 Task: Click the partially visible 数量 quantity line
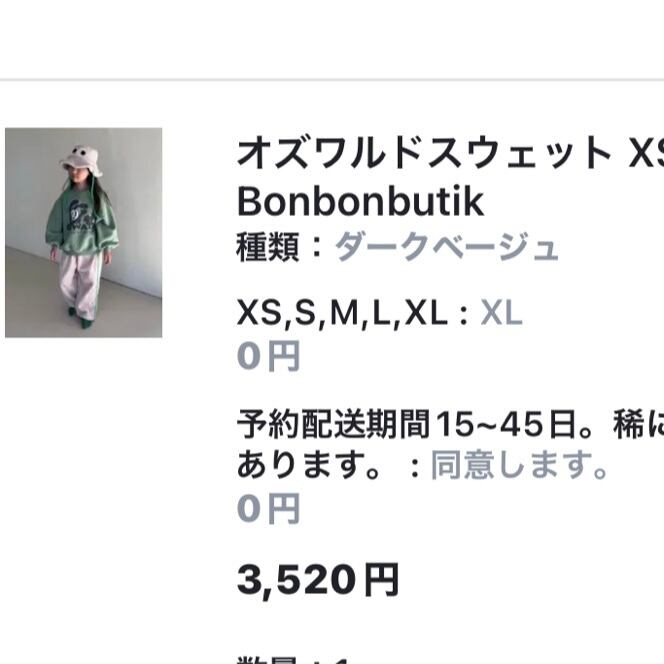pyautogui.click(x=292, y=659)
